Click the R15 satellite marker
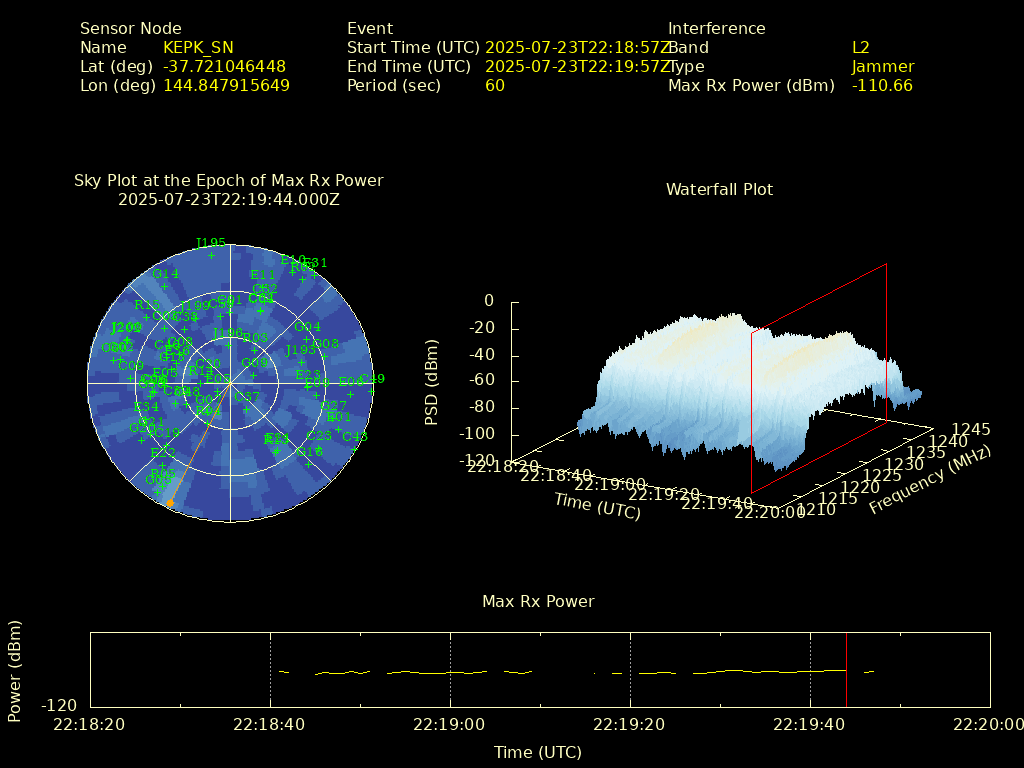Screen dimensions: 1024x768 click(147, 317)
